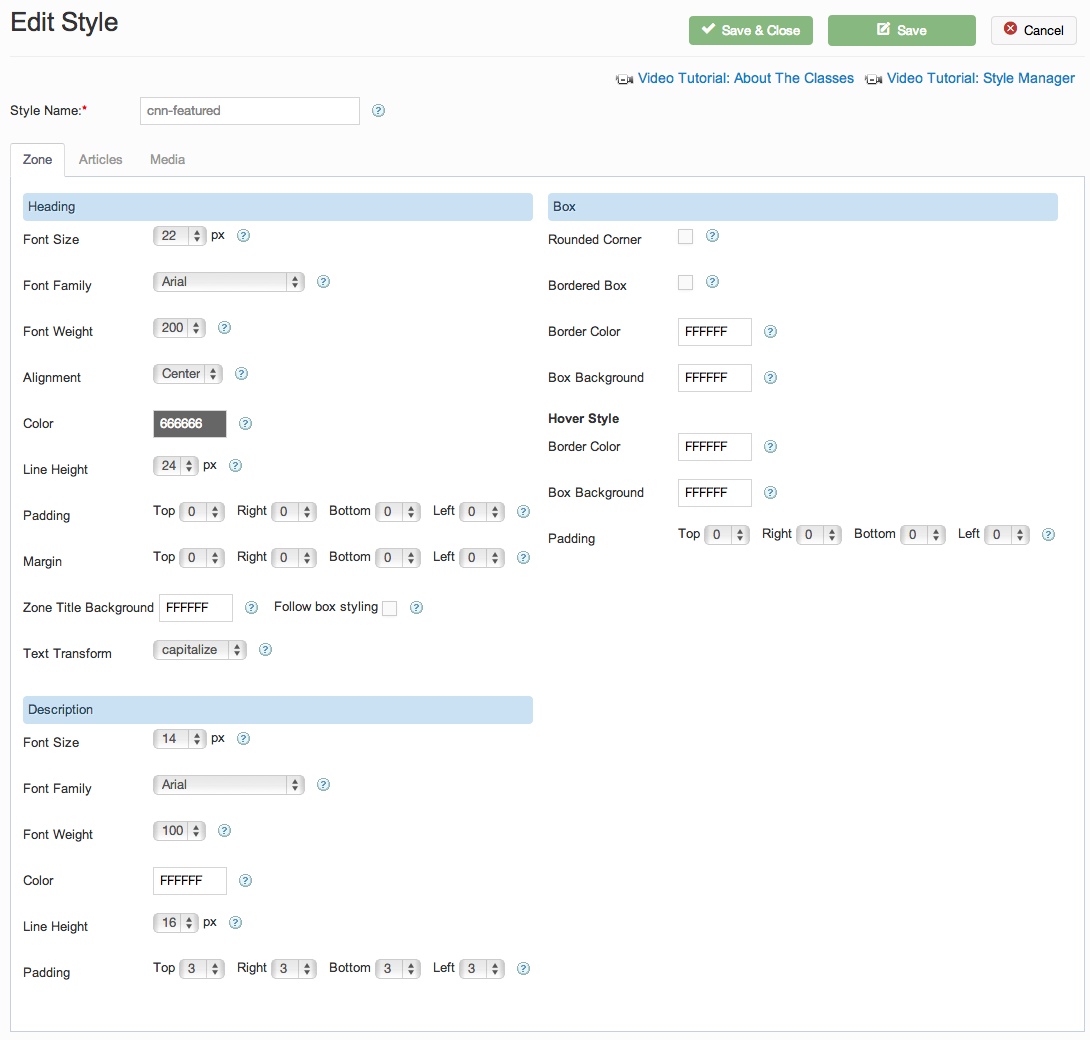Open Description Font Family dropdown
The image size is (1090, 1040).
coord(229,784)
